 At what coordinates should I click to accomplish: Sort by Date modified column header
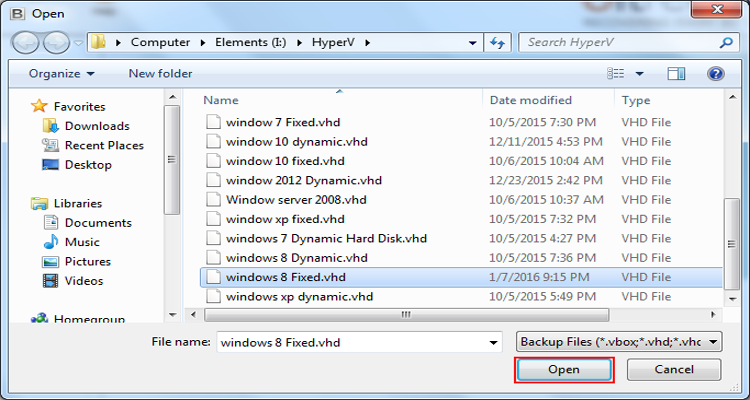531,100
